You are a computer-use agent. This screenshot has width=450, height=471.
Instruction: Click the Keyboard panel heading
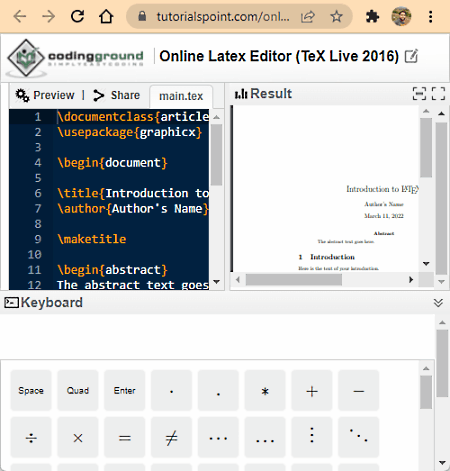(52, 303)
